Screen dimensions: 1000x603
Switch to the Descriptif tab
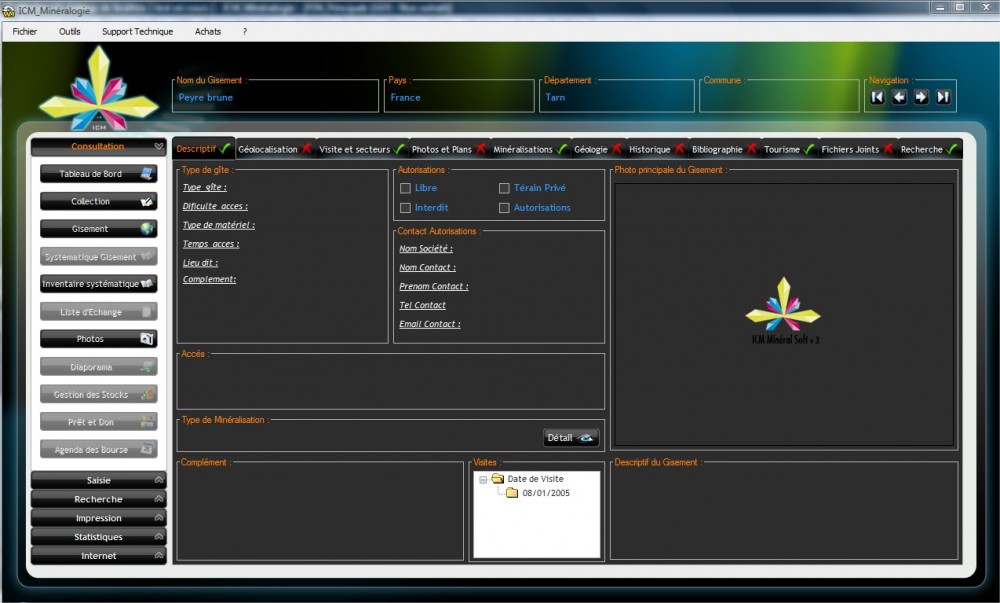click(203, 149)
